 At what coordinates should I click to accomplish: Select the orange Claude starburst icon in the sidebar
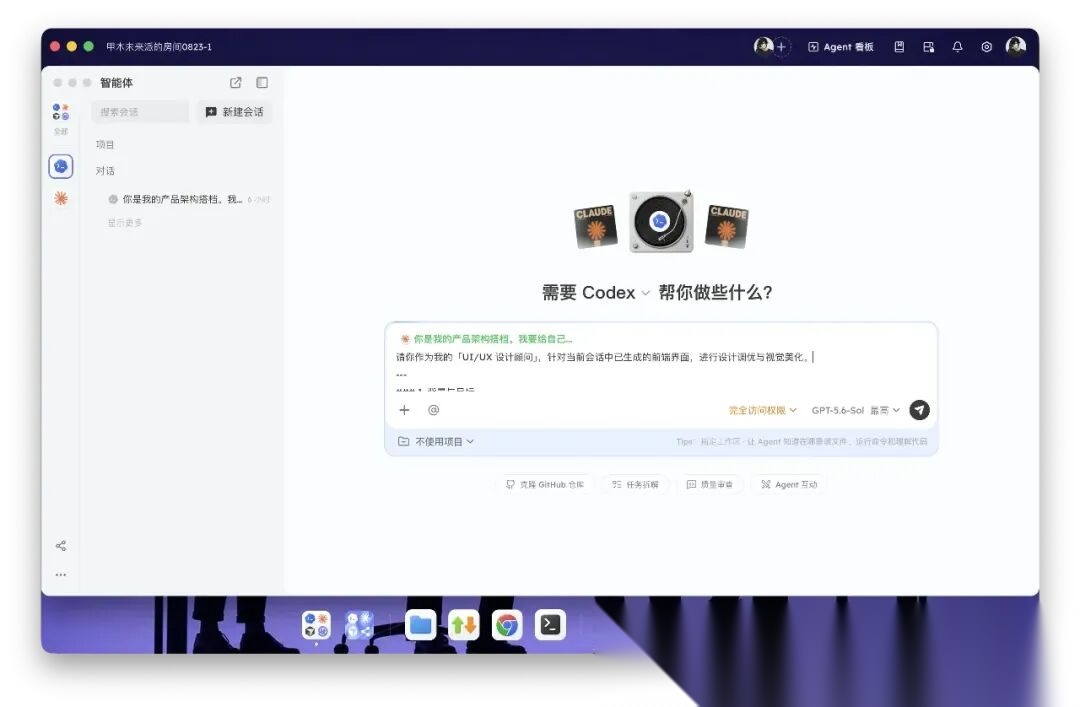(x=61, y=198)
